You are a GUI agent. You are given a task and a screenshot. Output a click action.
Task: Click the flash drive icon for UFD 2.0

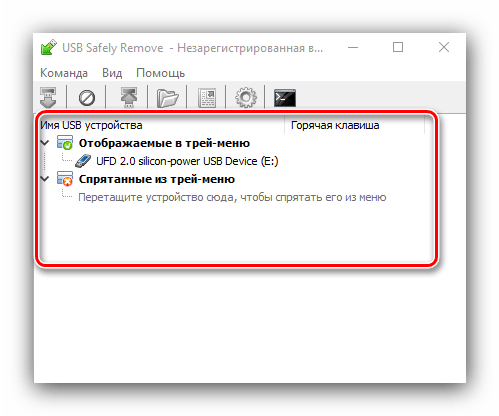[x=83, y=161]
